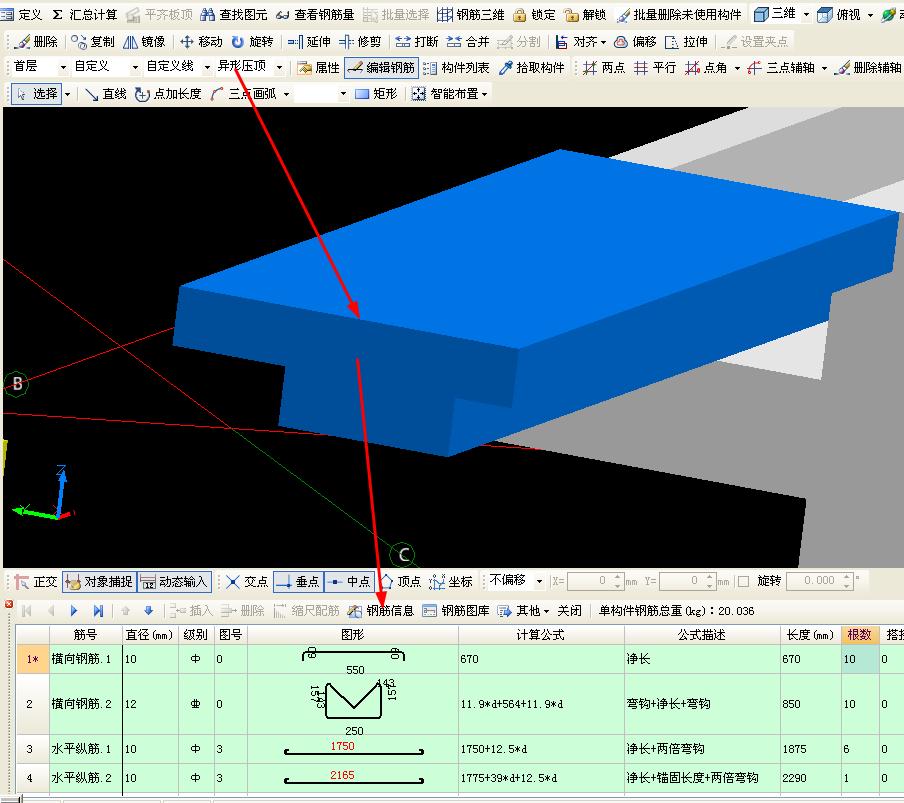Select the 拉伸 stretch tool
The image size is (904, 803).
pos(686,42)
